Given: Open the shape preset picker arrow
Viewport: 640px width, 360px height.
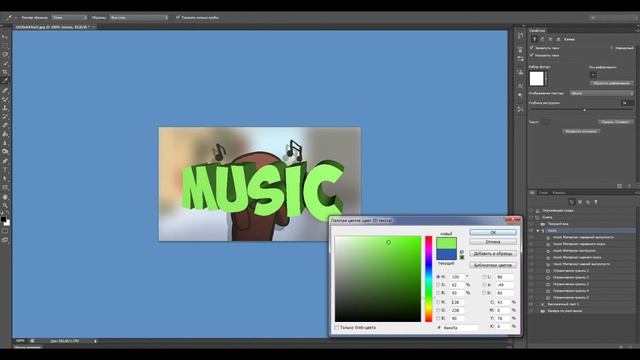Looking at the screenshot, I should point(546,78).
